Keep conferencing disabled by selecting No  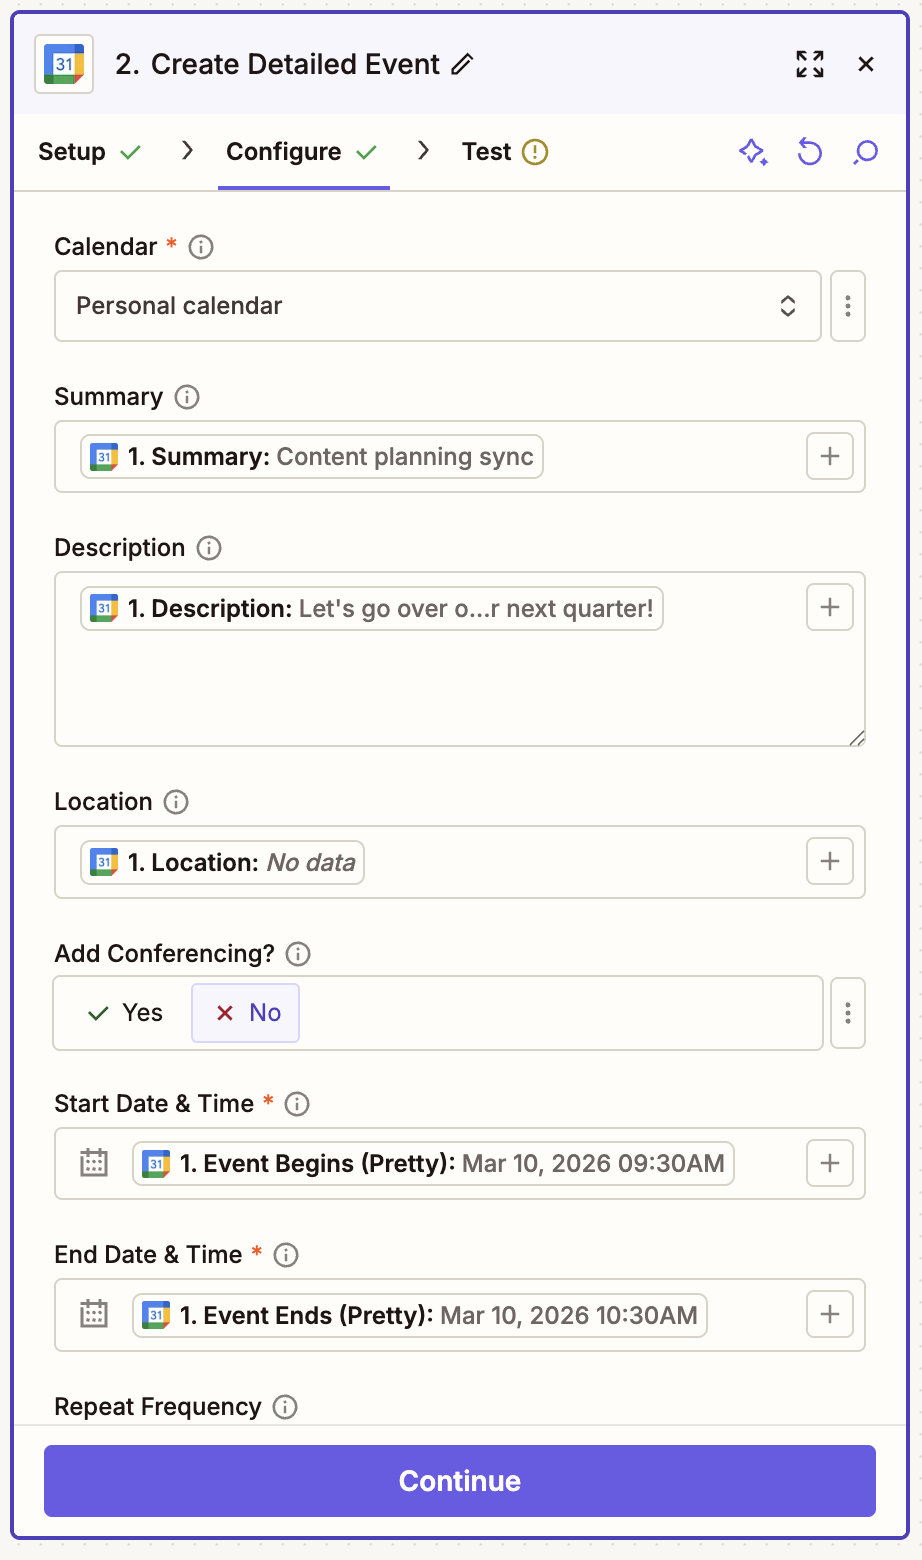[245, 1012]
